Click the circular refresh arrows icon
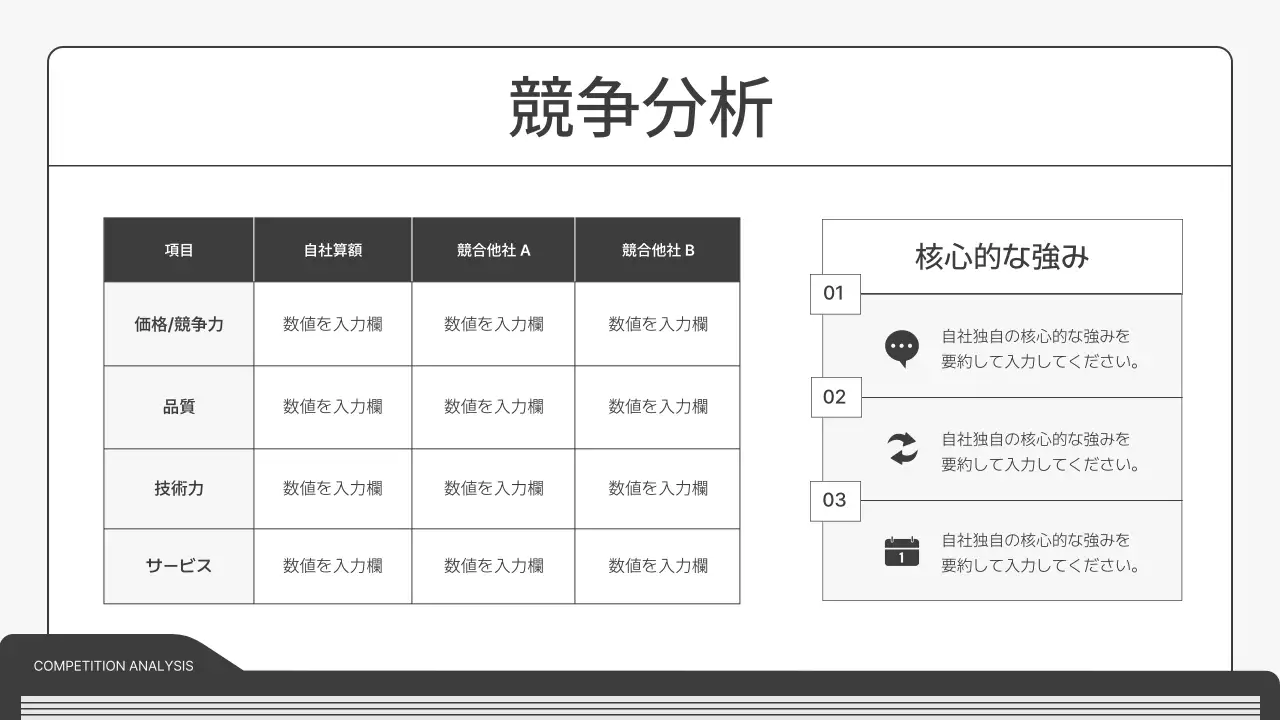 (x=902, y=450)
